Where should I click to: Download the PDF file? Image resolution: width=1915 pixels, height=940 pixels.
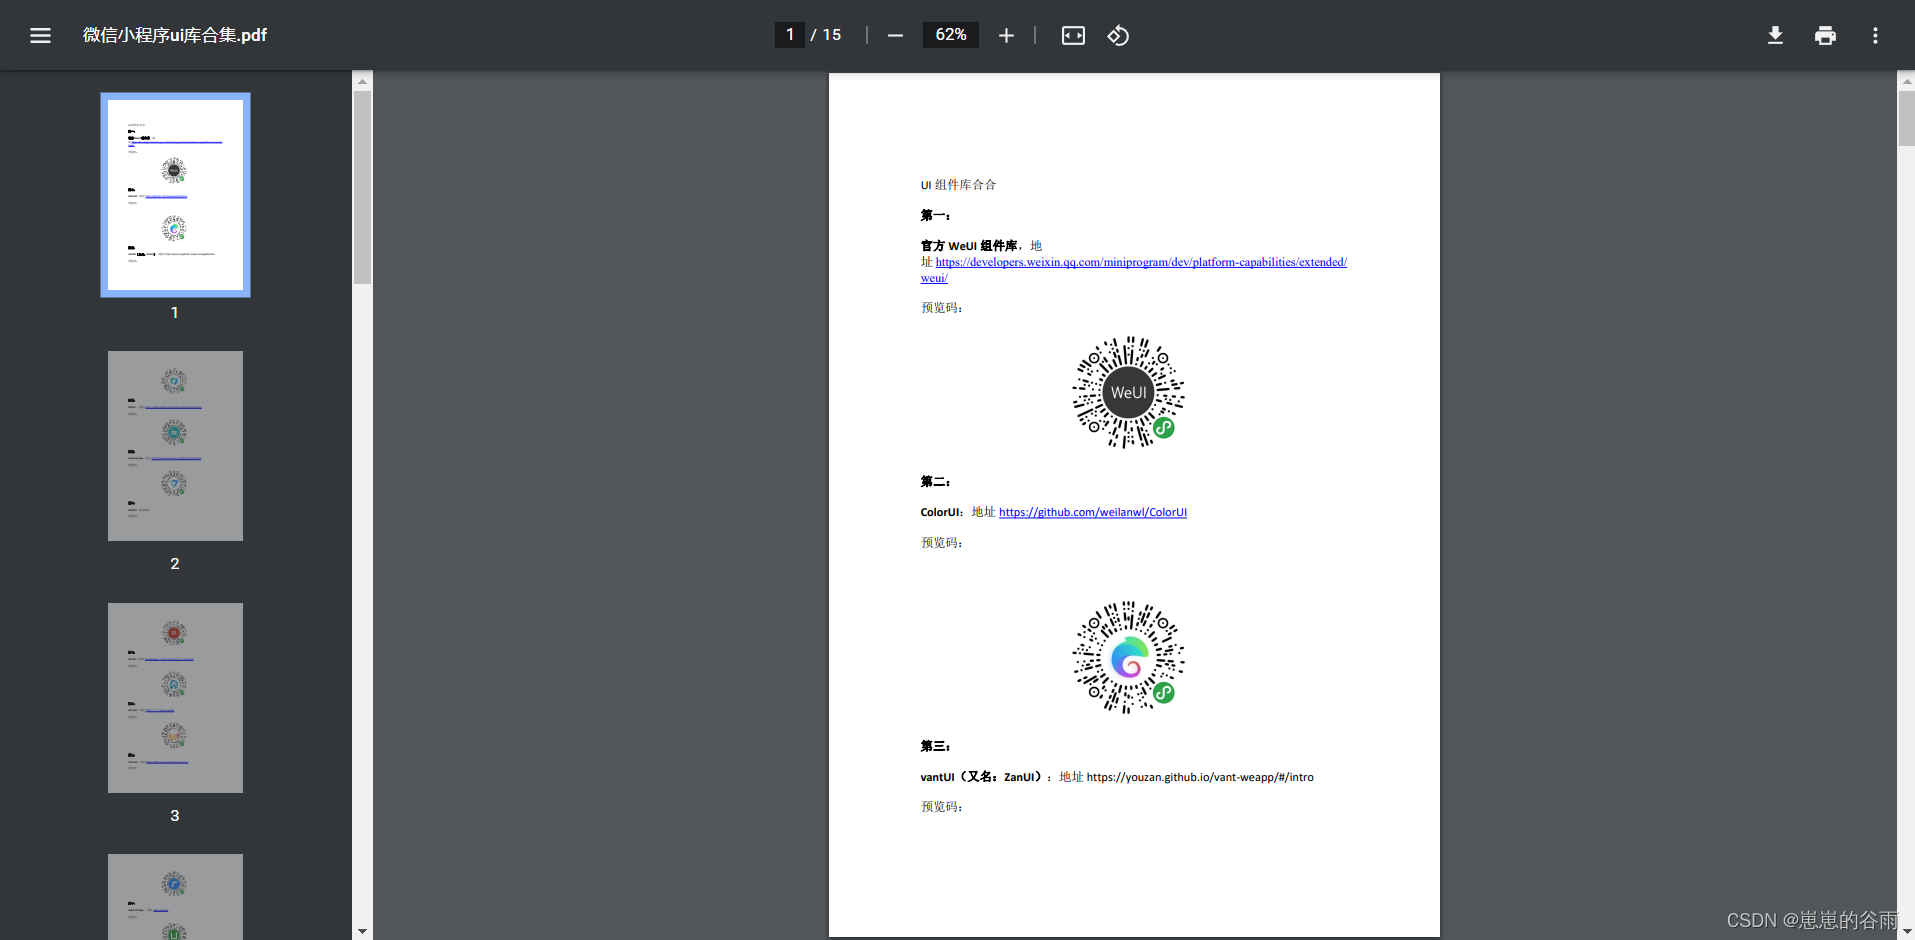[x=1775, y=36]
